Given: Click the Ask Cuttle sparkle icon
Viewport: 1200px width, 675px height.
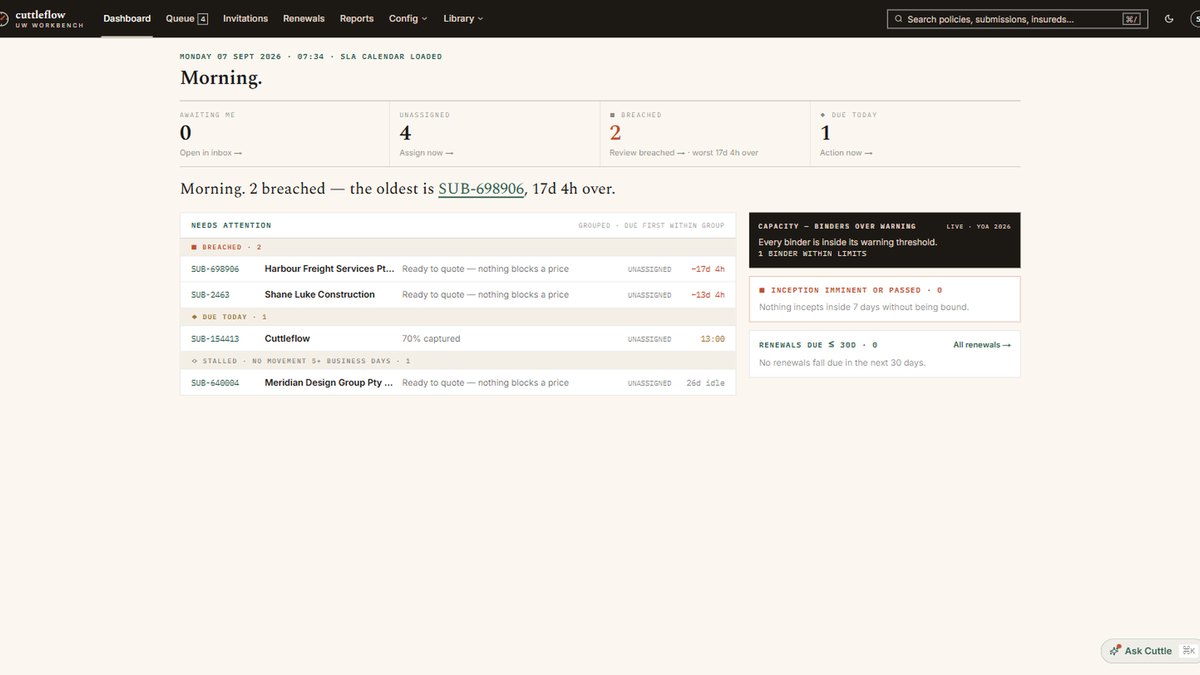Looking at the screenshot, I should 1115,651.
